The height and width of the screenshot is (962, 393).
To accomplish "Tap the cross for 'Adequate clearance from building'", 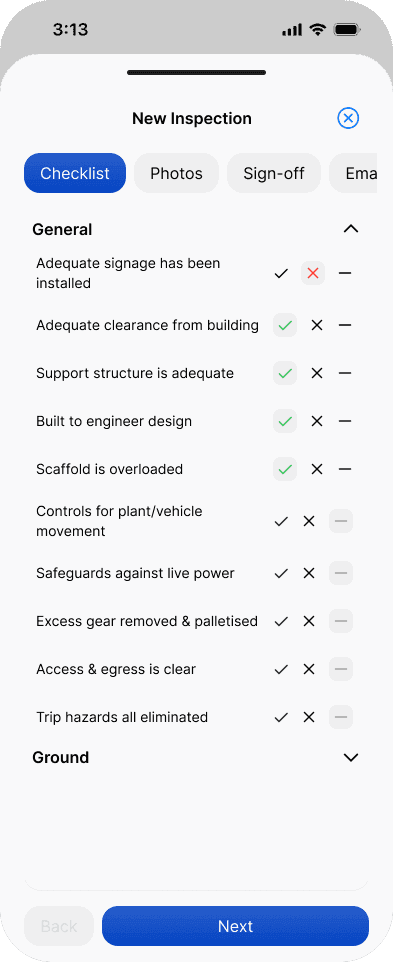I will pos(316,325).
